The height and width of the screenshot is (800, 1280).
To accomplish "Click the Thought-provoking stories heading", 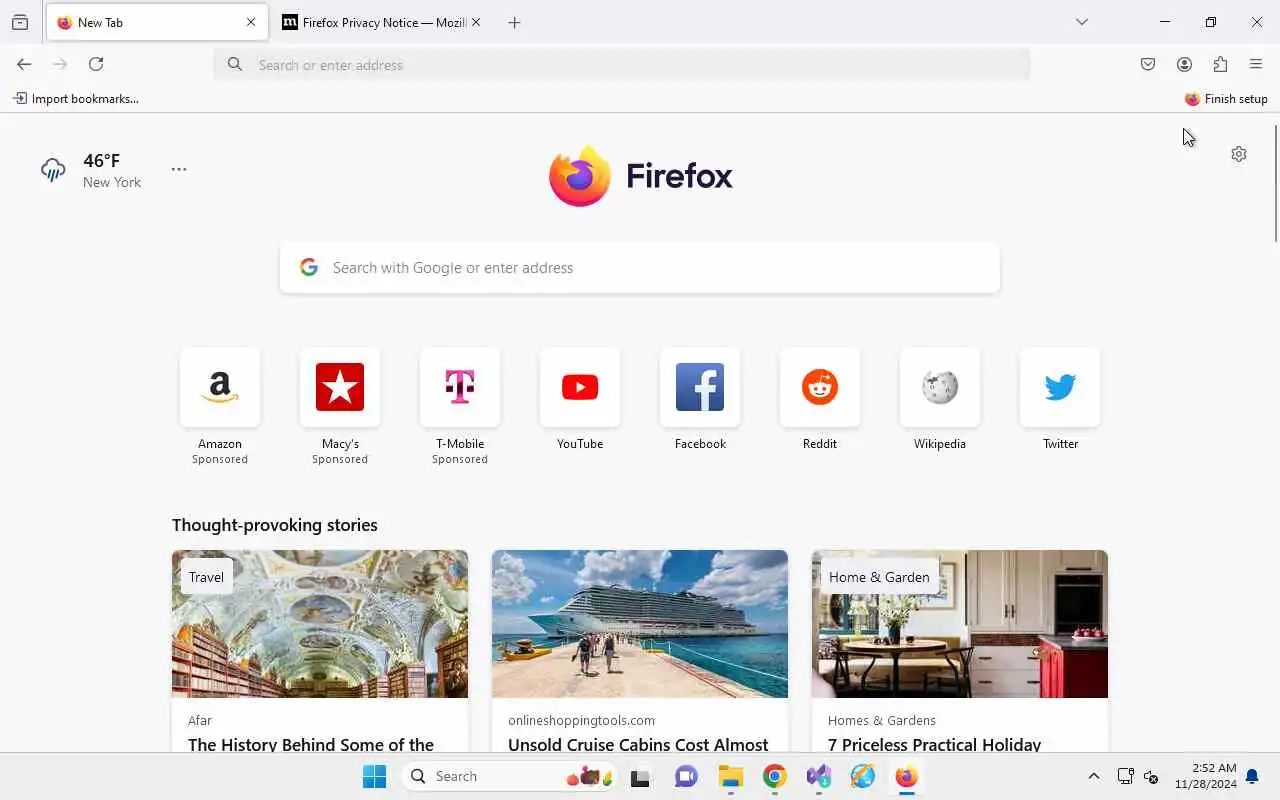I will click(x=275, y=525).
